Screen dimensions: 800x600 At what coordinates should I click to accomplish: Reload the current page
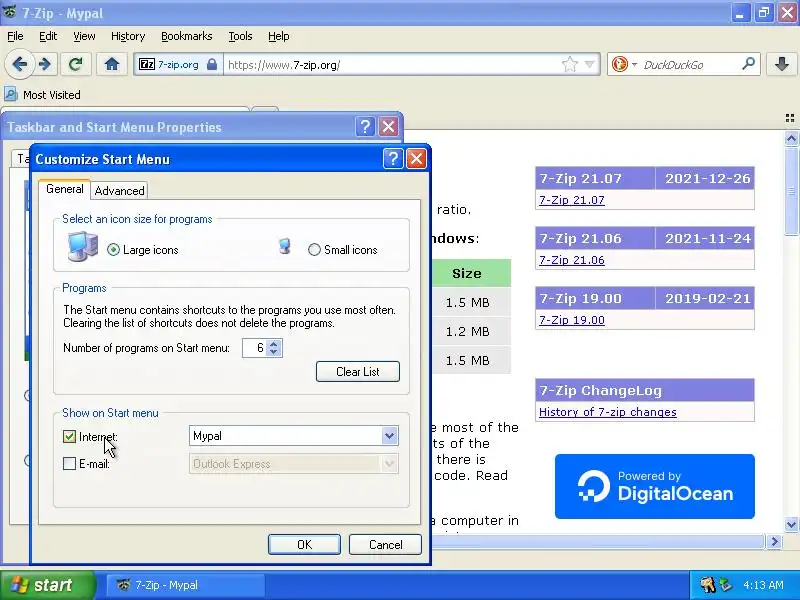76,64
